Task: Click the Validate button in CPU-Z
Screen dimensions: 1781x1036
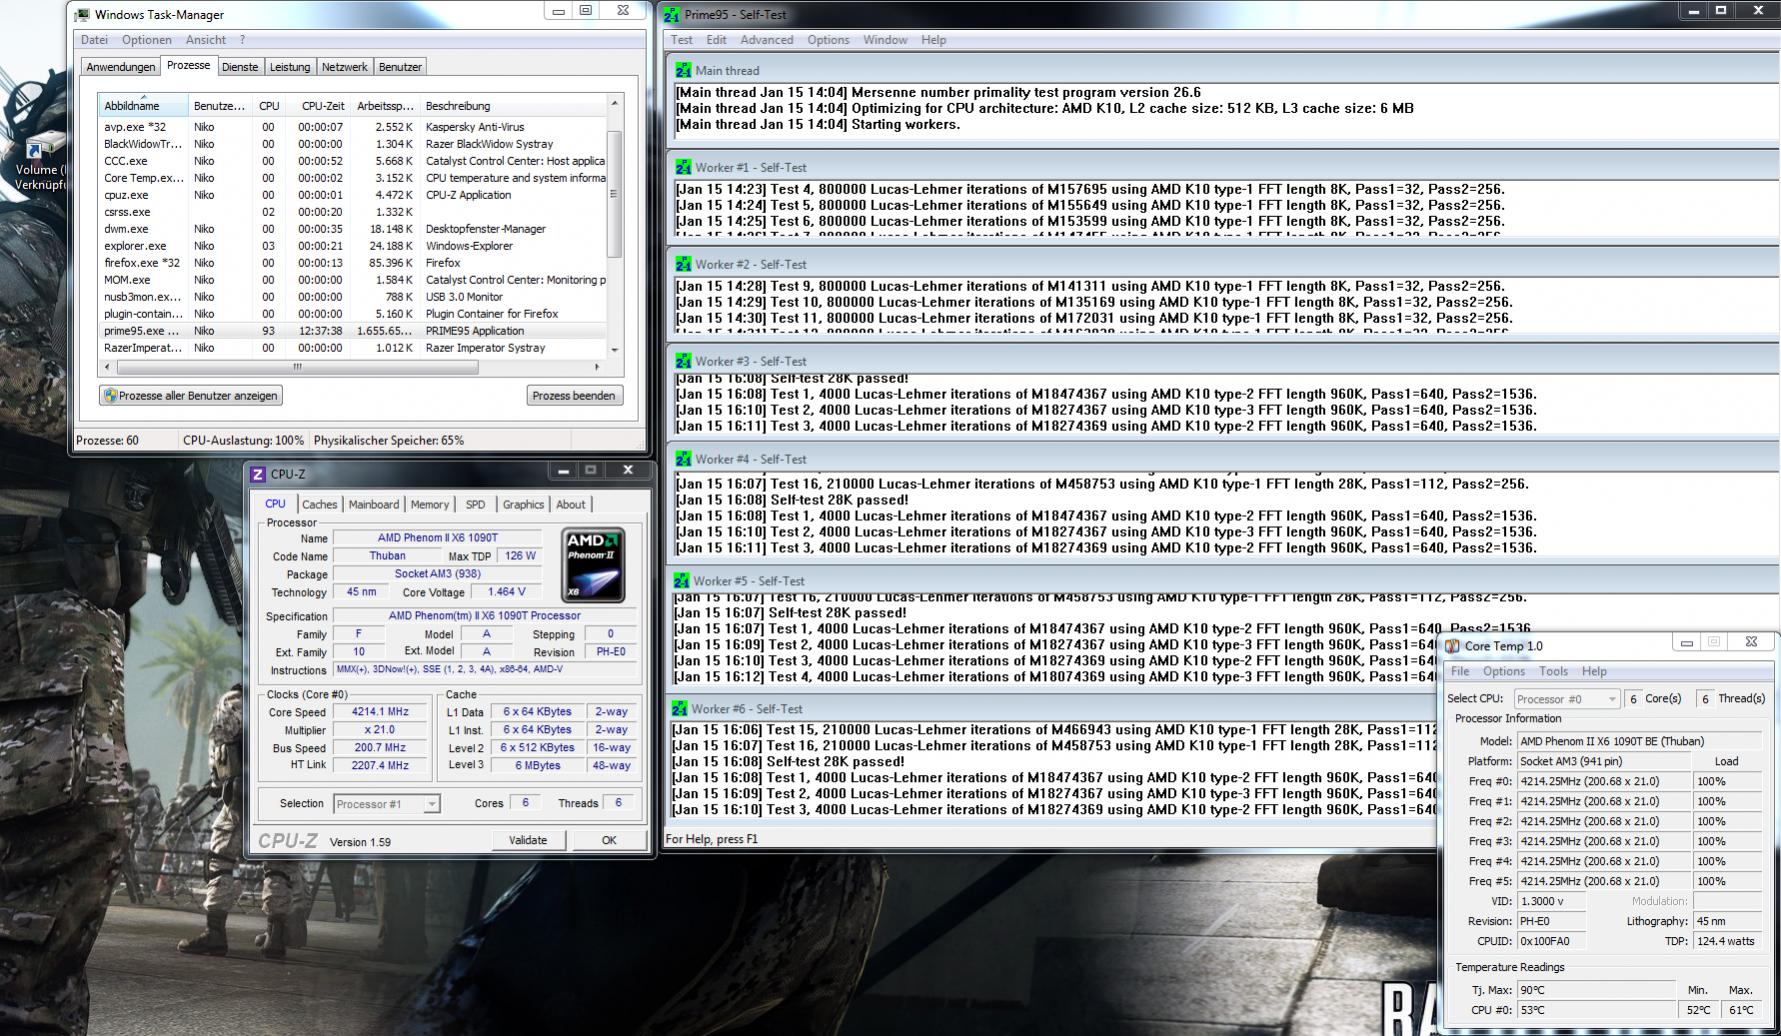Action: tap(528, 841)
